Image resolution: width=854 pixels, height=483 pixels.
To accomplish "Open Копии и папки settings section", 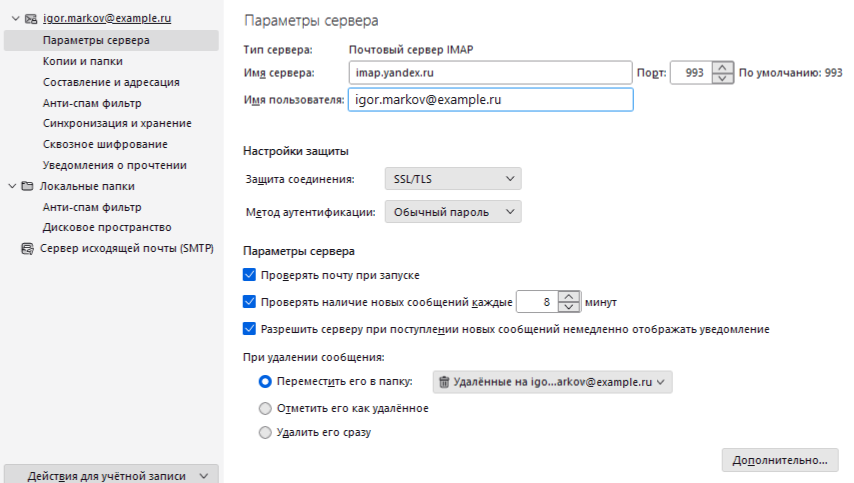I will tap(83, 61).
